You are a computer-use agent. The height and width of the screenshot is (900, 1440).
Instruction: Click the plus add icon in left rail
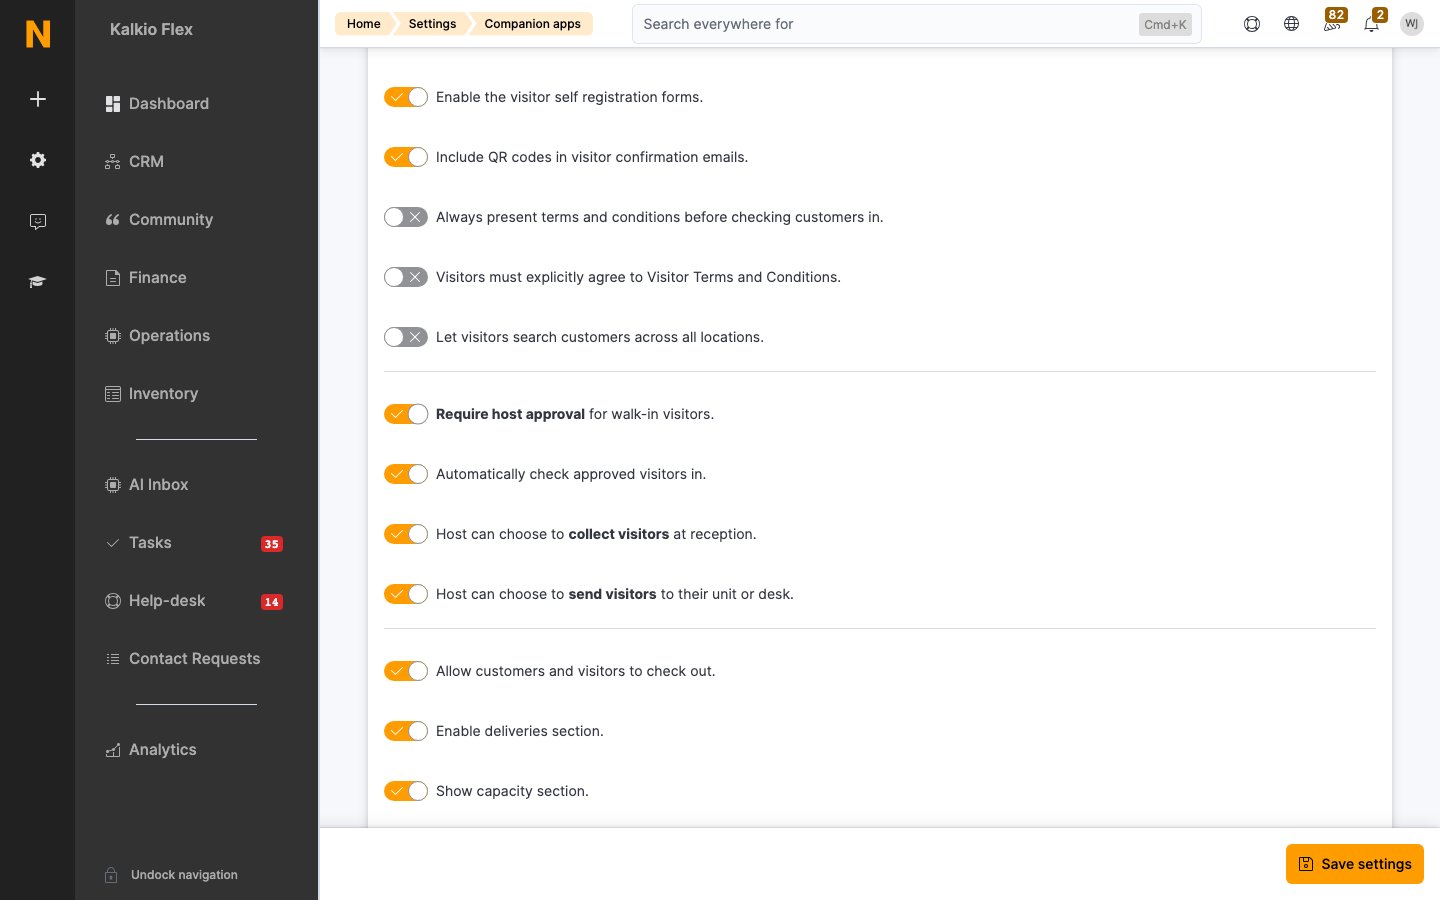click(38, 99)
